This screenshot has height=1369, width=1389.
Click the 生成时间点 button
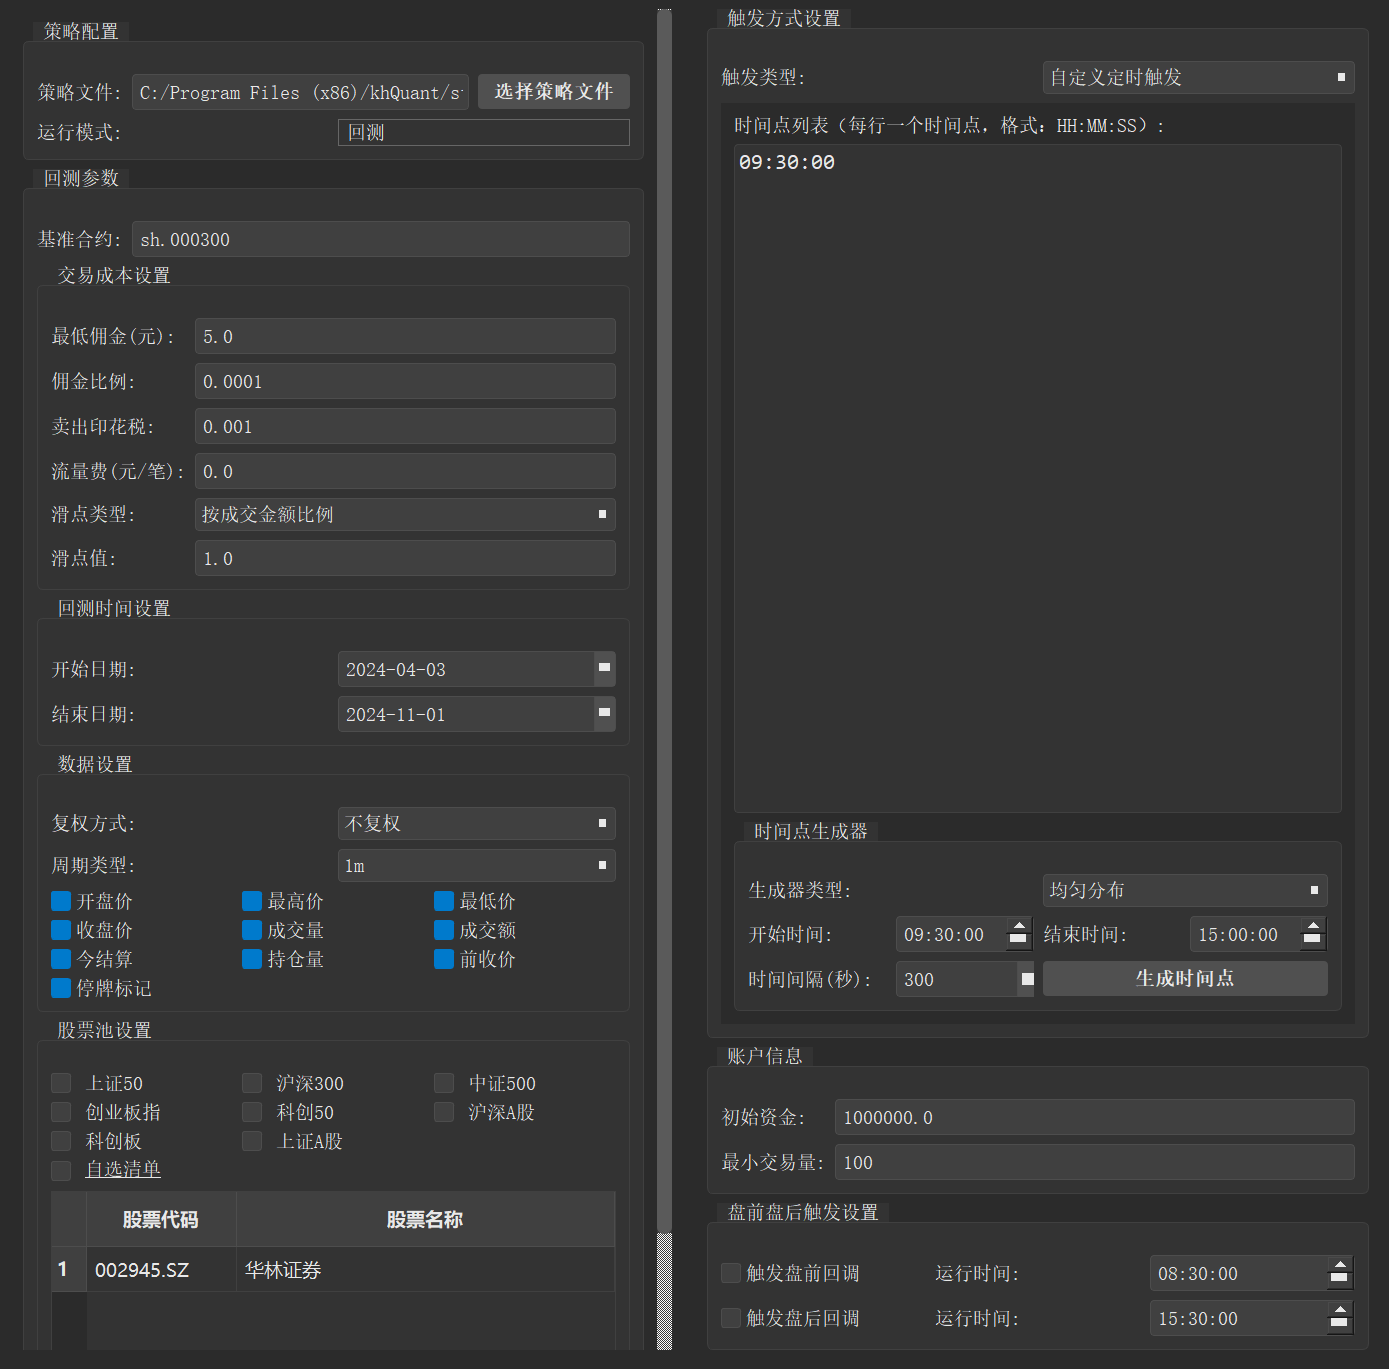[1185, 979]
